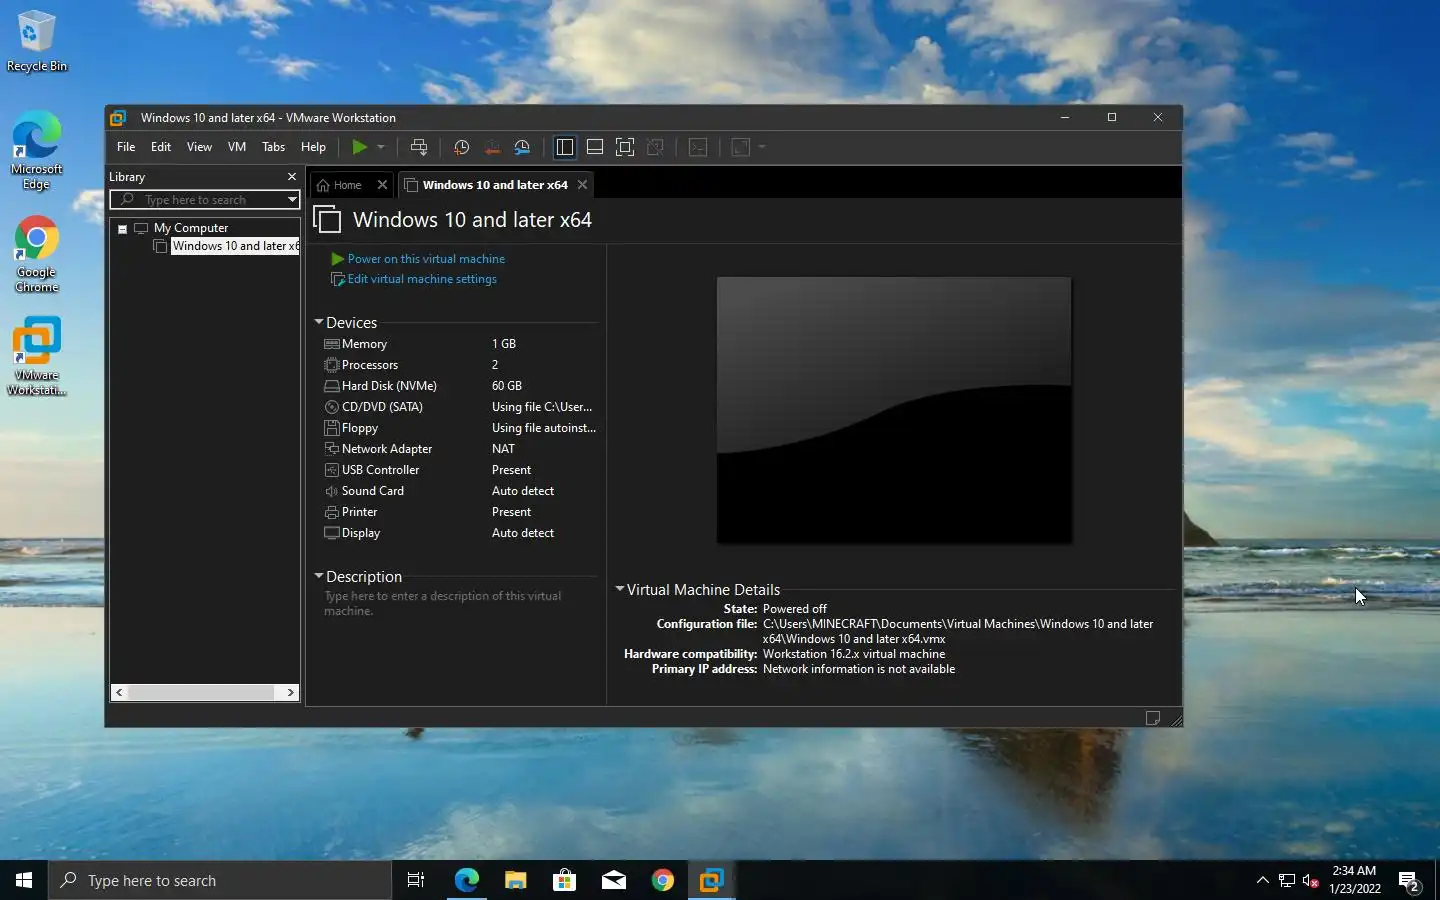Open the View menu

coord(199,147)
